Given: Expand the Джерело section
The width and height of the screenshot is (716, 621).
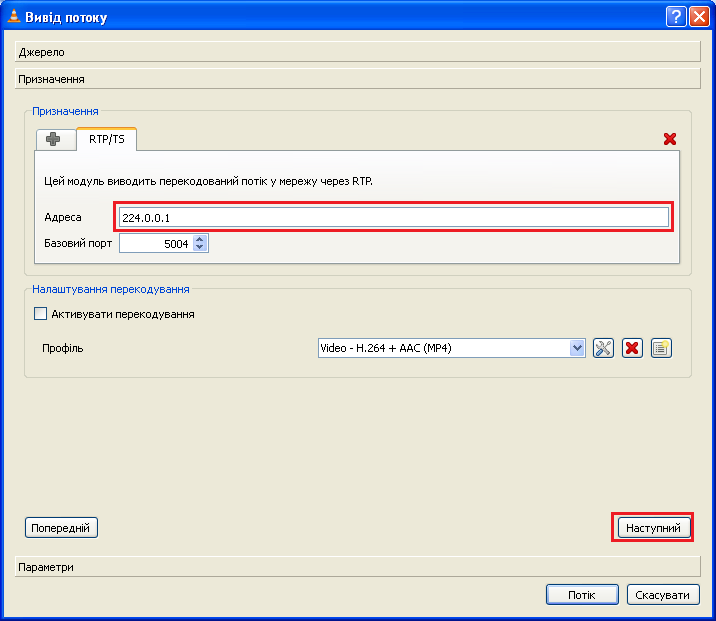Looking at the screenshot, I should 358,52.
